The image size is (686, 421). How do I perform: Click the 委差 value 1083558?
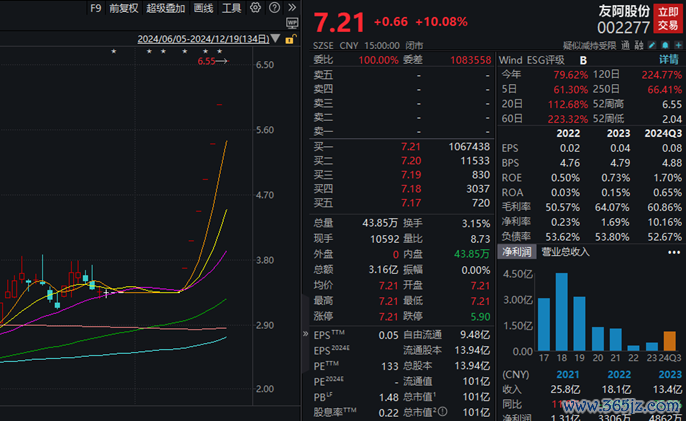point(471,60)
